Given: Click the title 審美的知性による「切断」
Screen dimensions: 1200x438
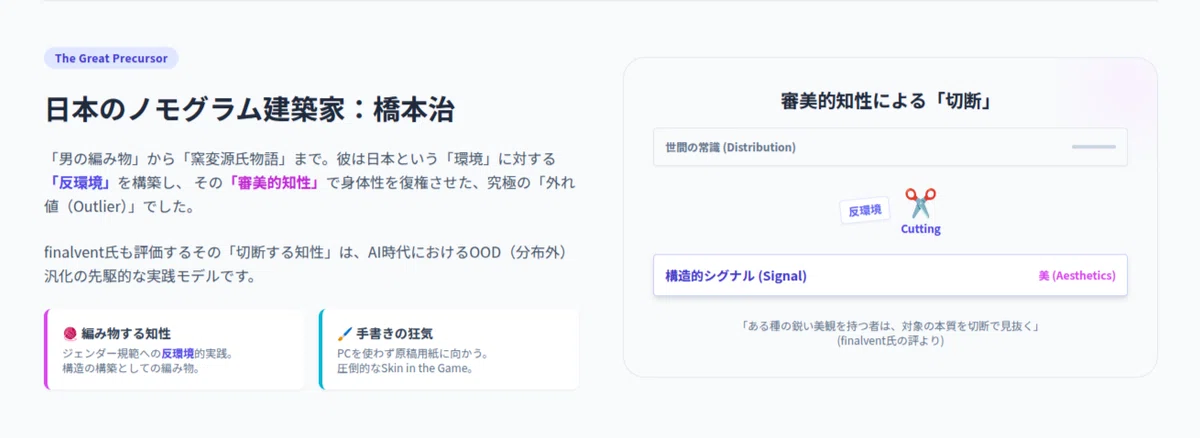Looking at the screenshot, I should [890, 100].
